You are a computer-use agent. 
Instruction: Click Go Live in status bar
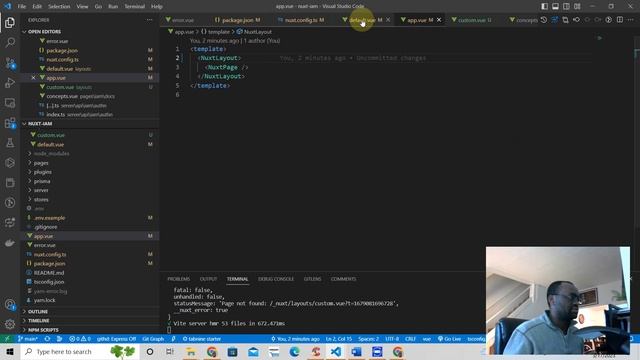click(x=449, y=339)
